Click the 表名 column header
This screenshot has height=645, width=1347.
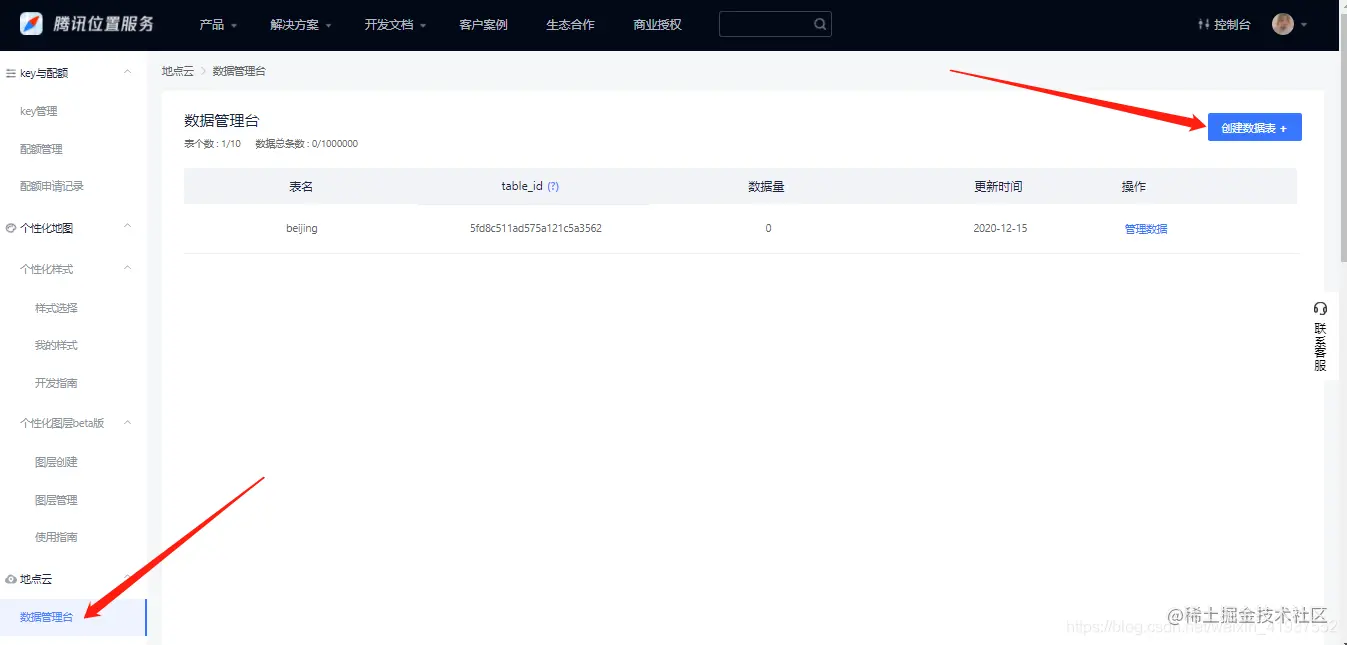(301, 187)
